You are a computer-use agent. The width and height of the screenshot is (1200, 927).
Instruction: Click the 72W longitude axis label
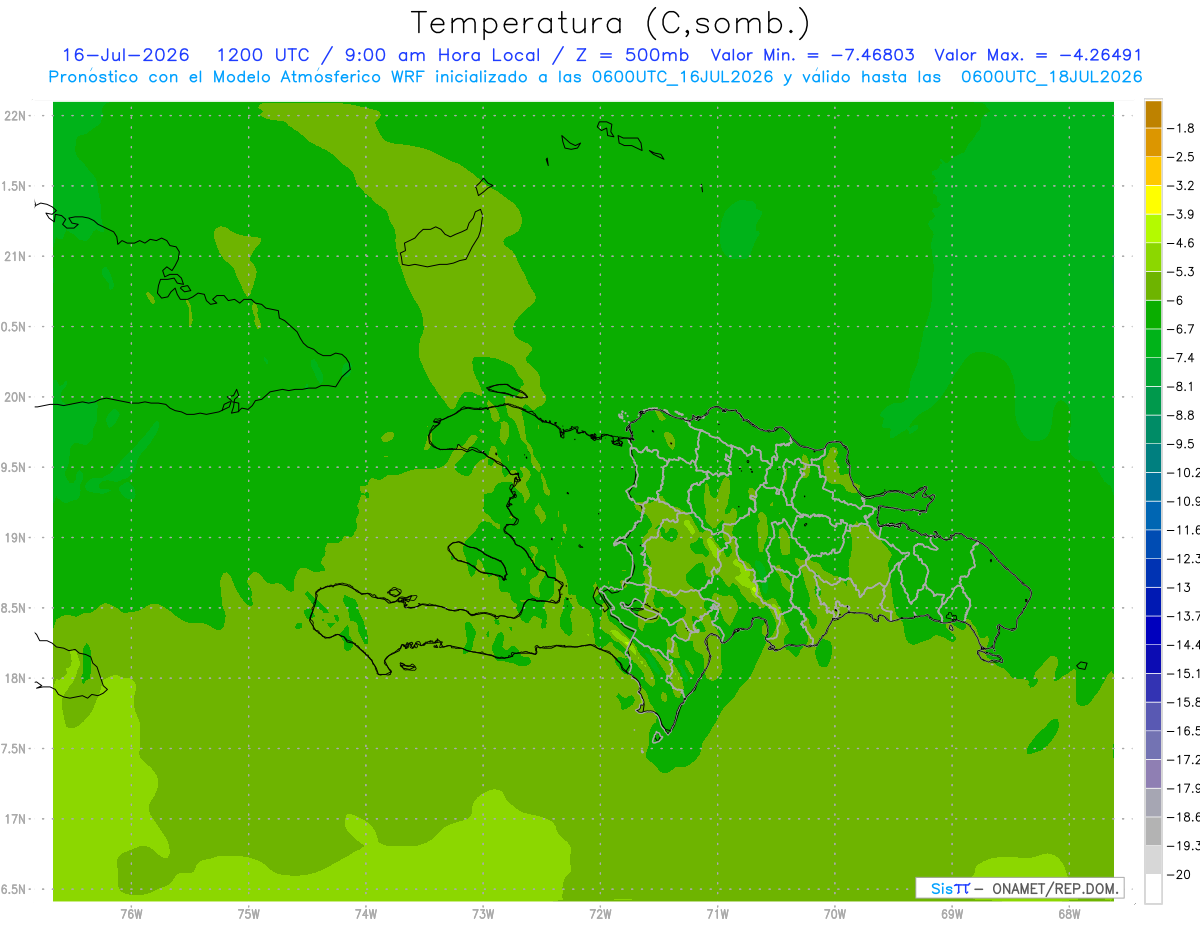click(x=600, y=913)
